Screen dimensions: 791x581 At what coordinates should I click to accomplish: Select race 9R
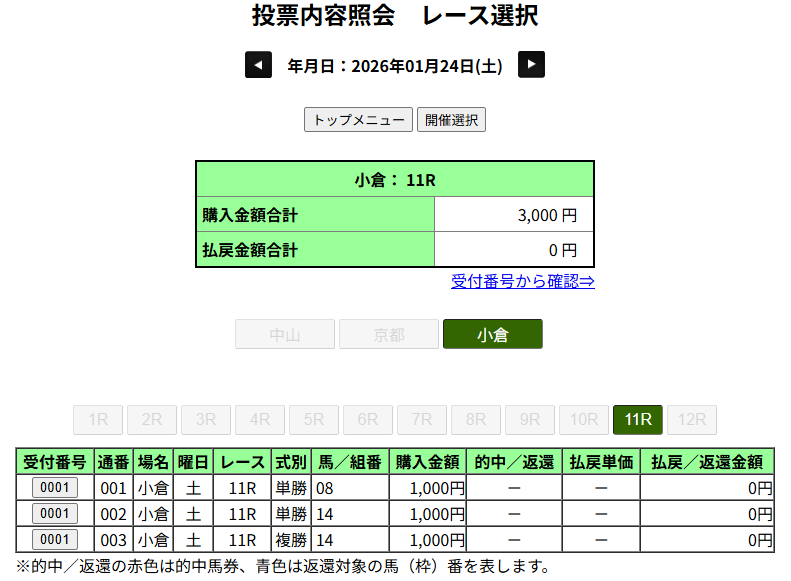(530, 420)
